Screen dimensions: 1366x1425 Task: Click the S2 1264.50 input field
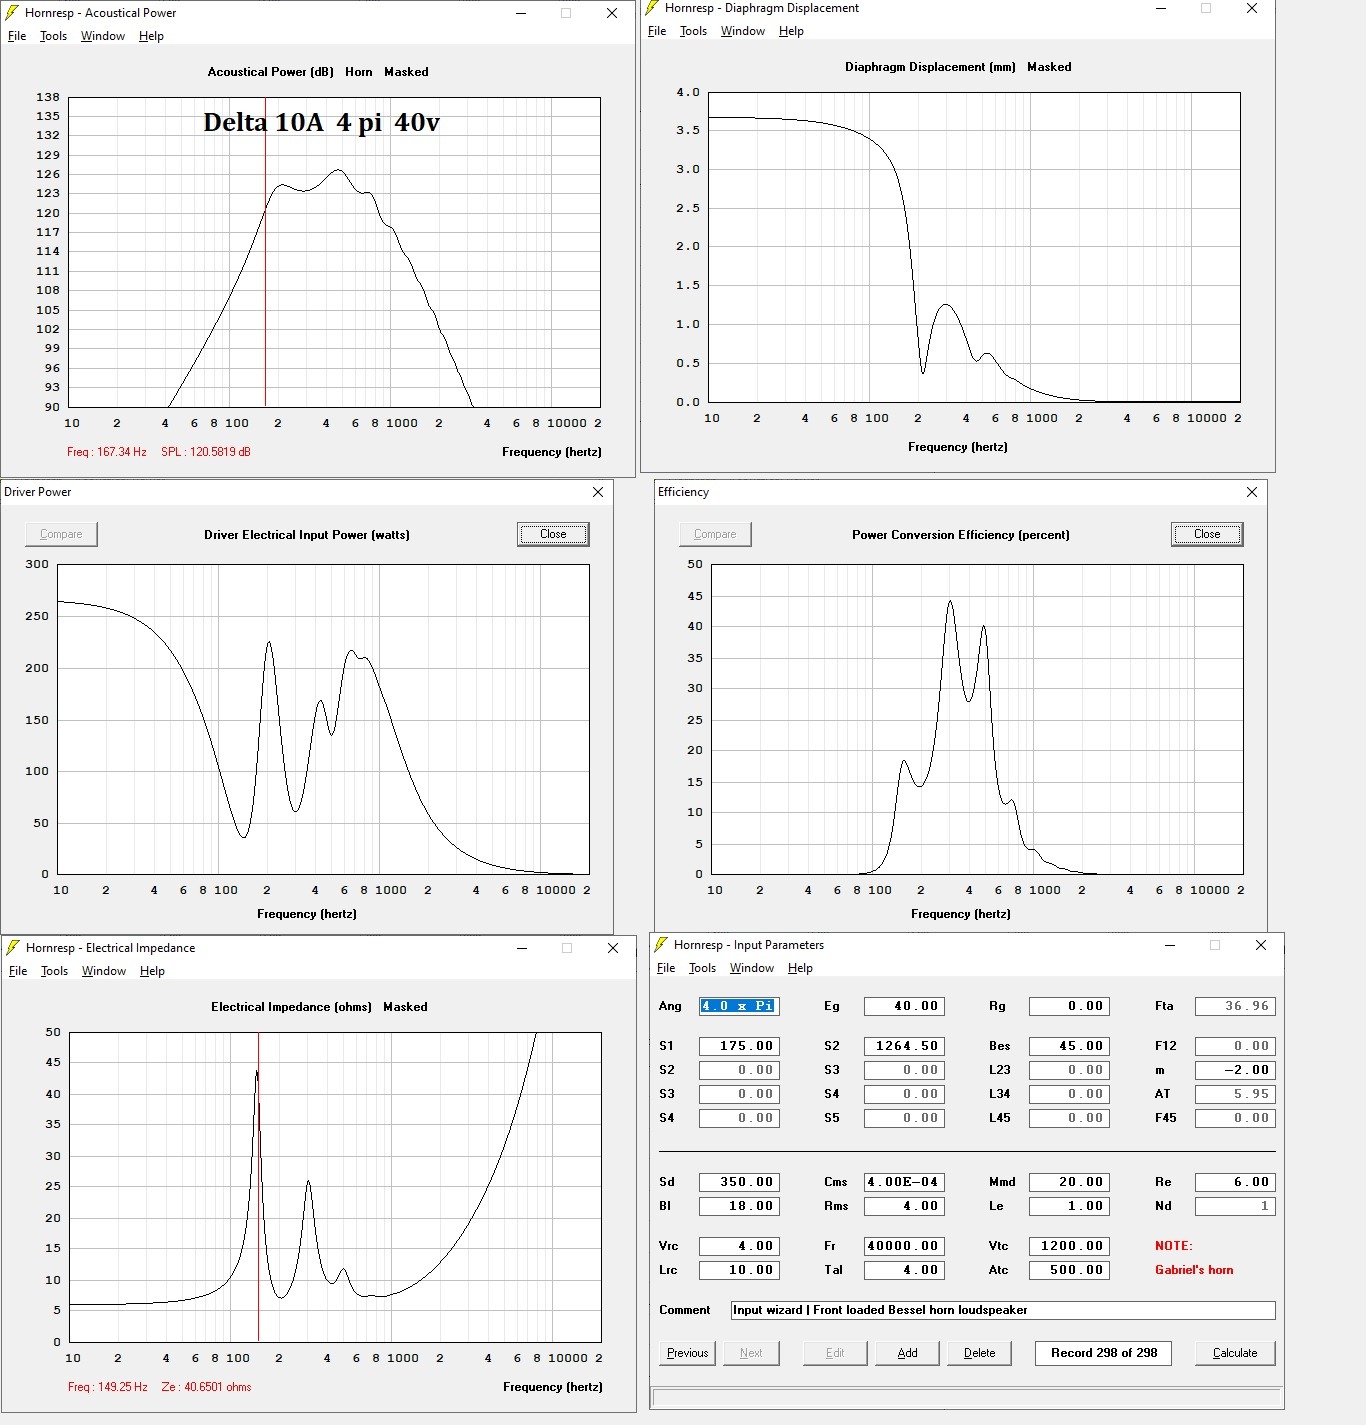pyautogui.click(x=904, y=1046)
